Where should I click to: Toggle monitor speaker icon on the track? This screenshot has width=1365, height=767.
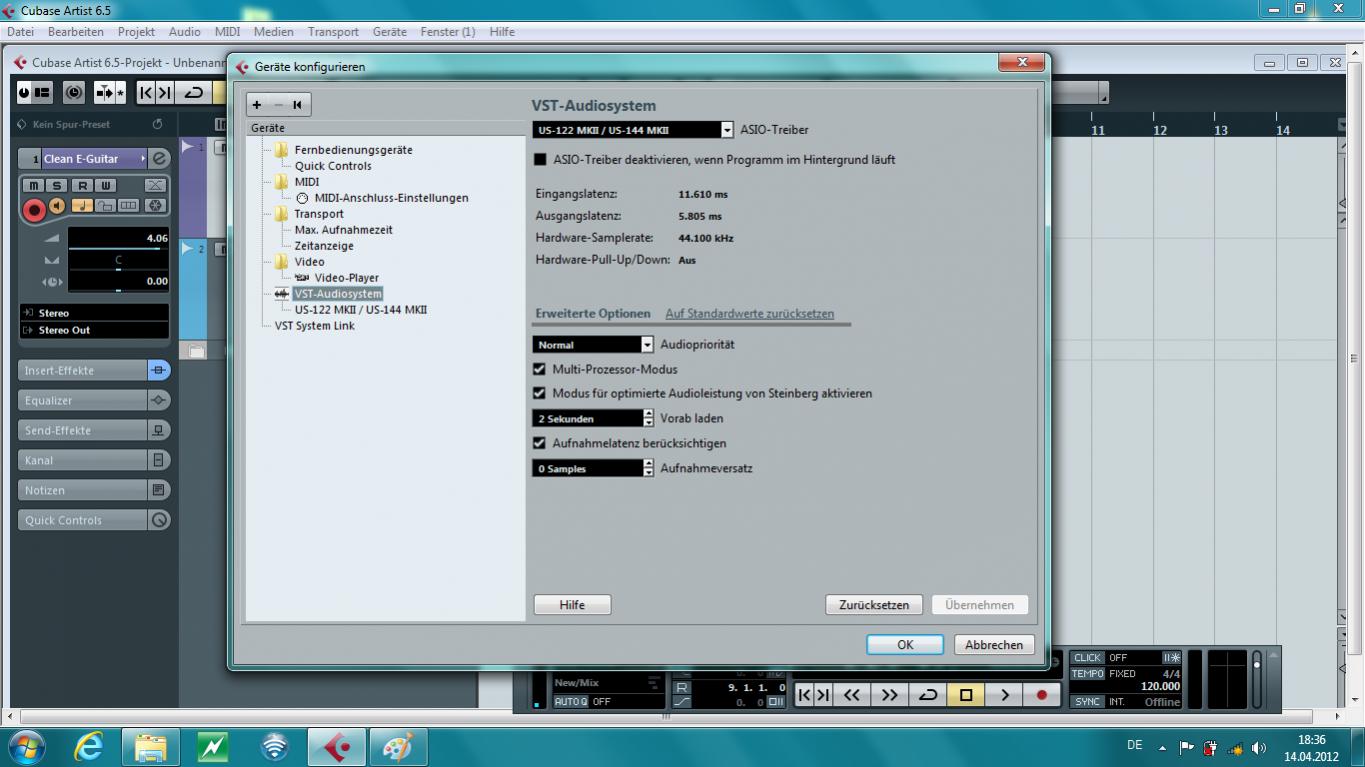click(57, 206)
